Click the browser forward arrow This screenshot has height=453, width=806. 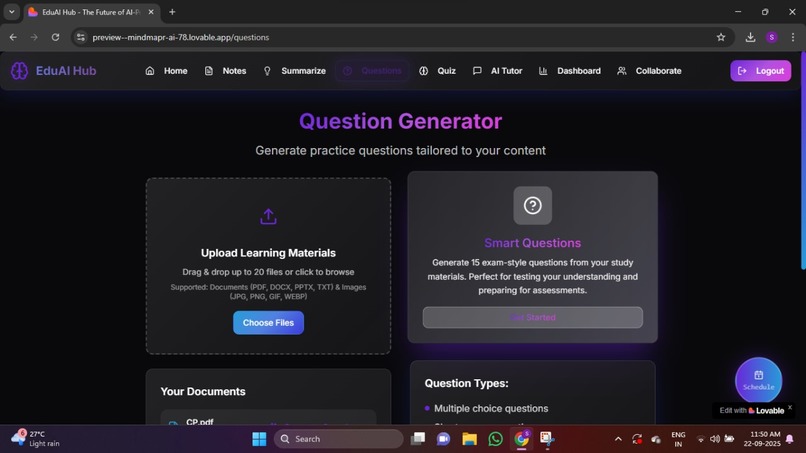coord(34,37)
